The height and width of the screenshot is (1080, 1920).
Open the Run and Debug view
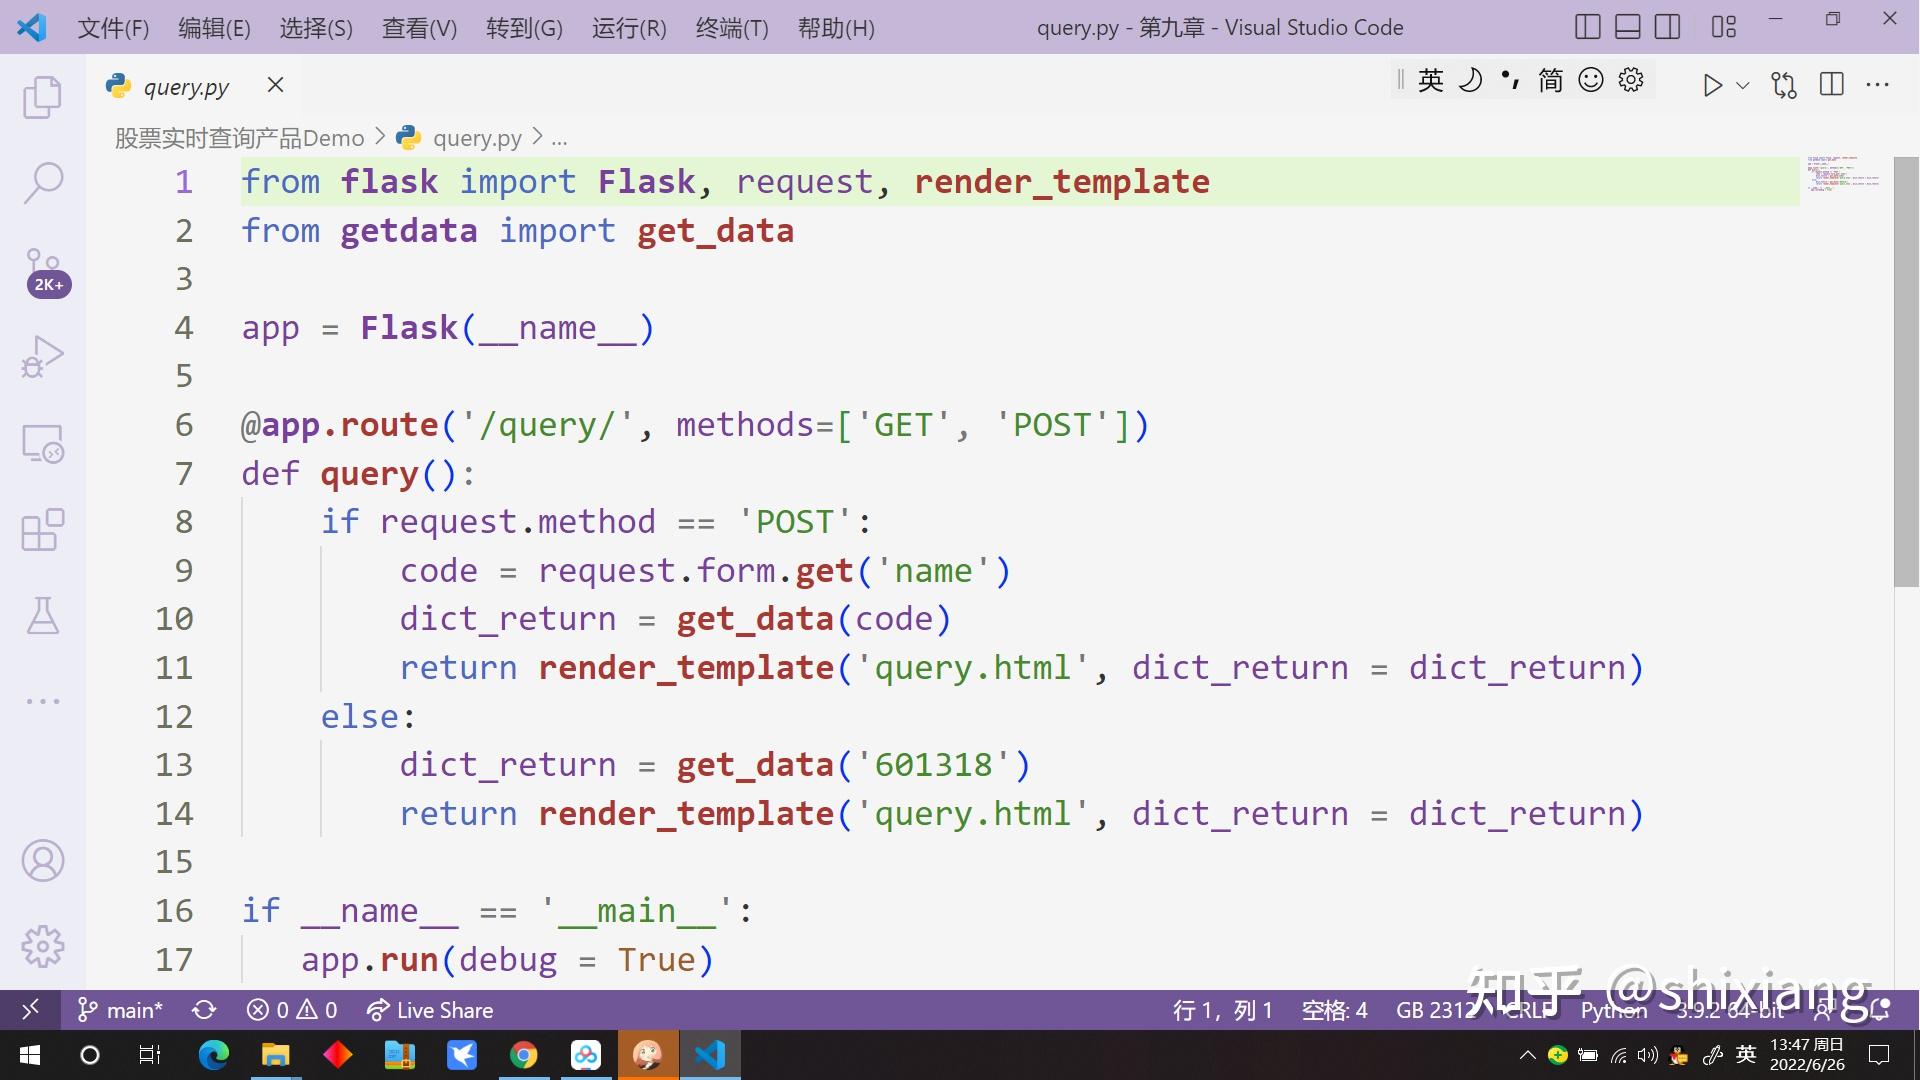point(42,356)
